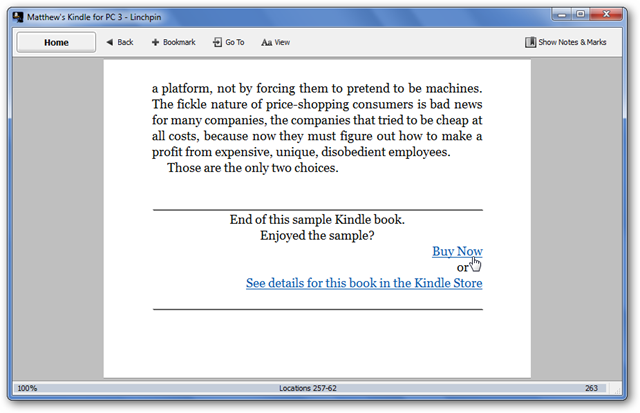Open the Aa View font options
Viewport: 640px width, 413px height.
tap(276, 42)
